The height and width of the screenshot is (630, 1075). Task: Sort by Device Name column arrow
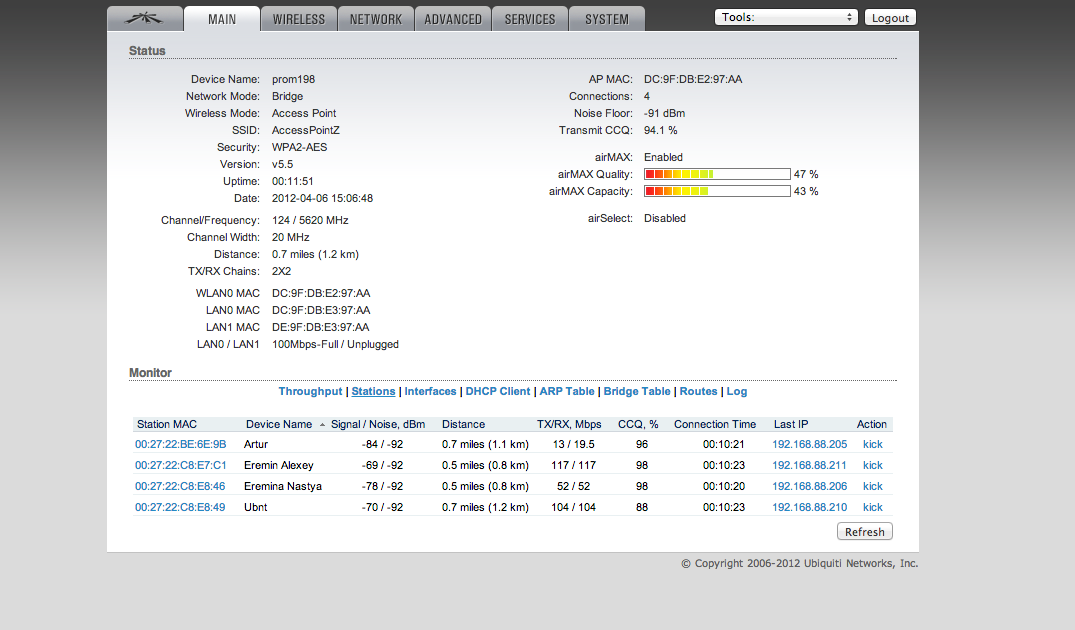click(322, 425)
